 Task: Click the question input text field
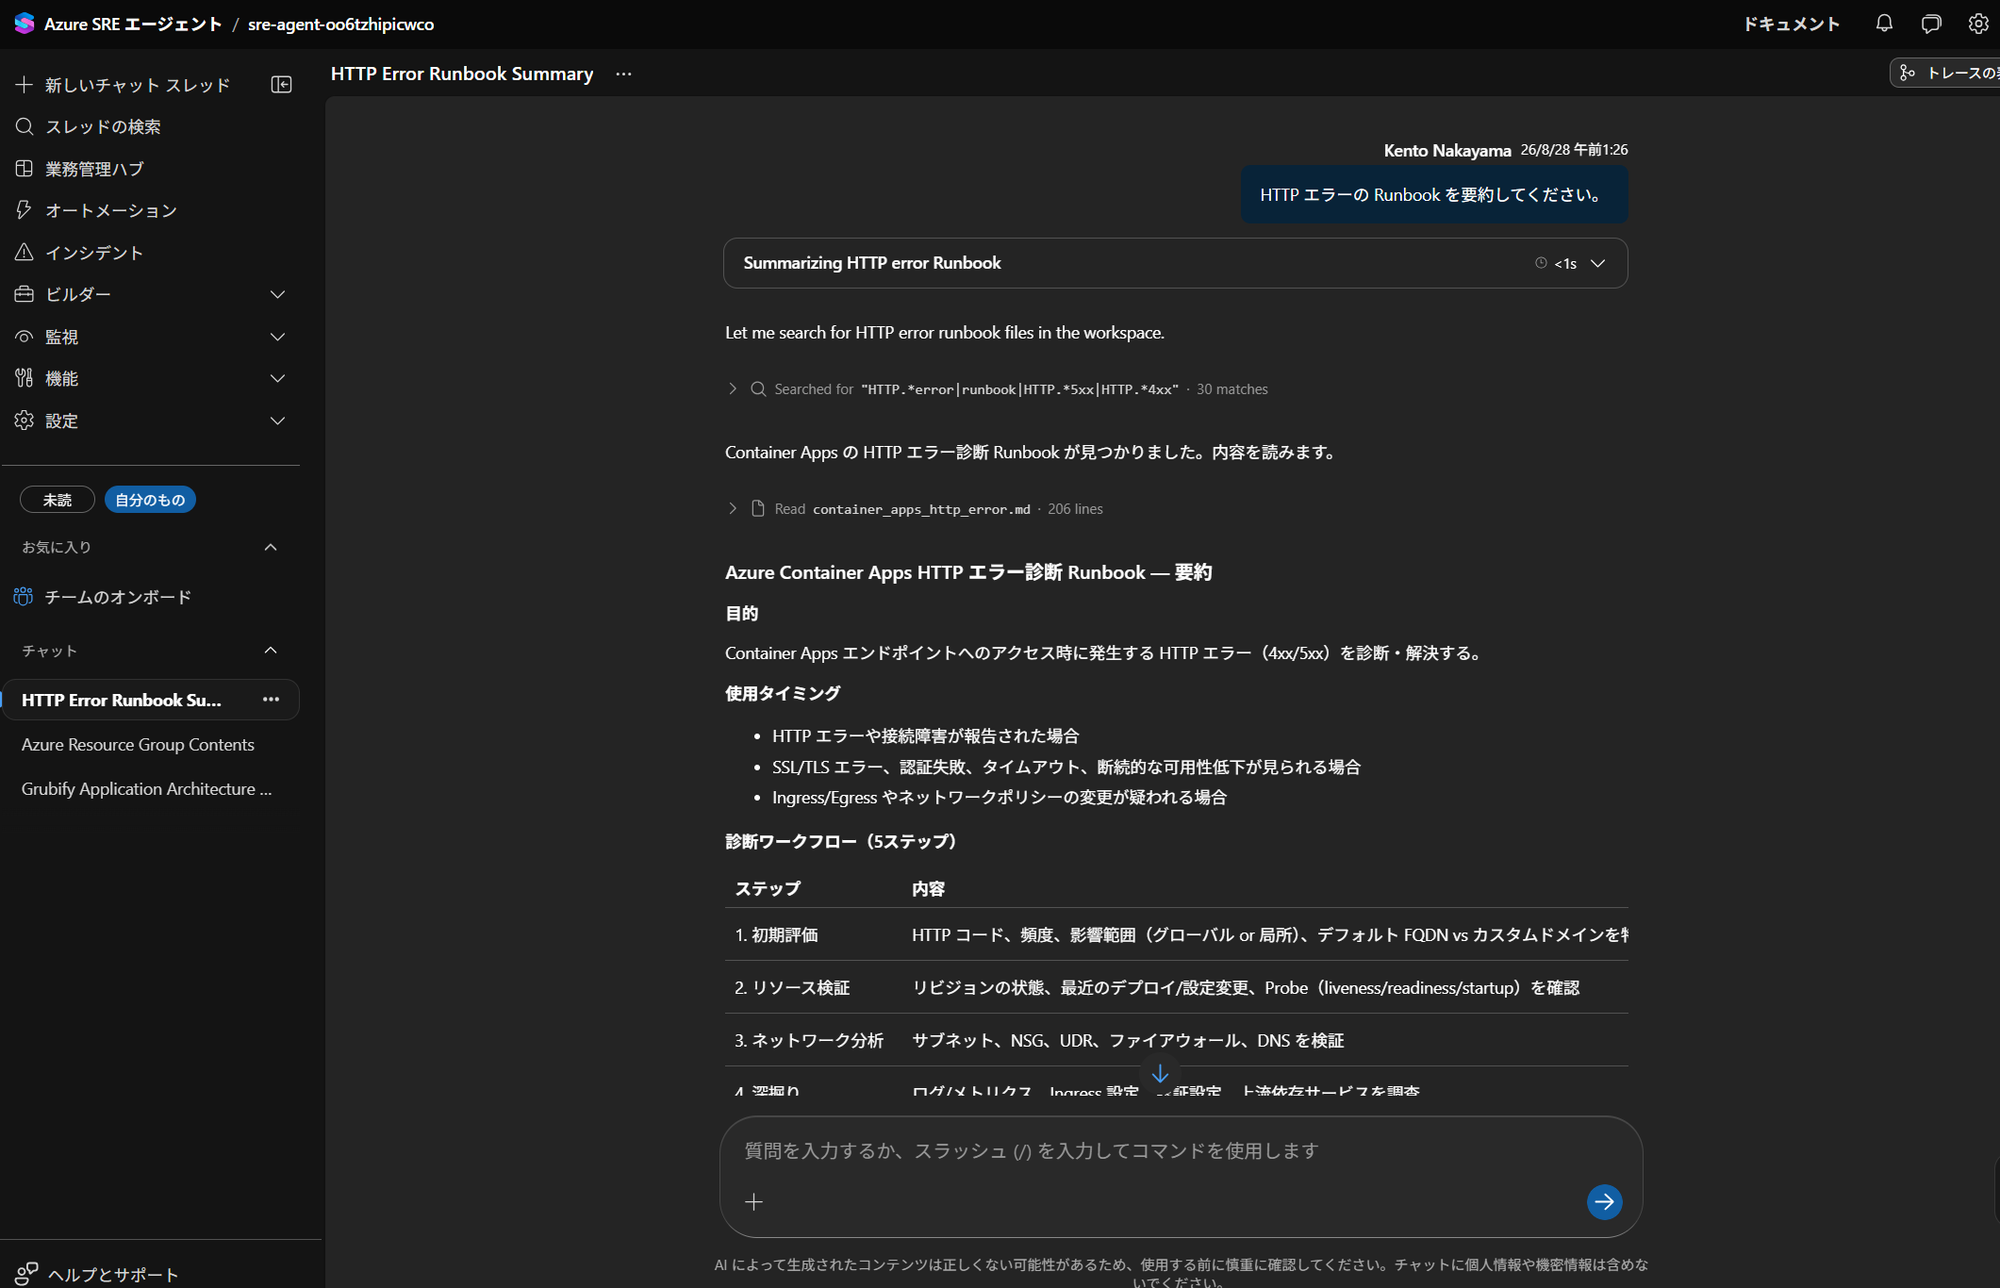tap(1180, 1151)
